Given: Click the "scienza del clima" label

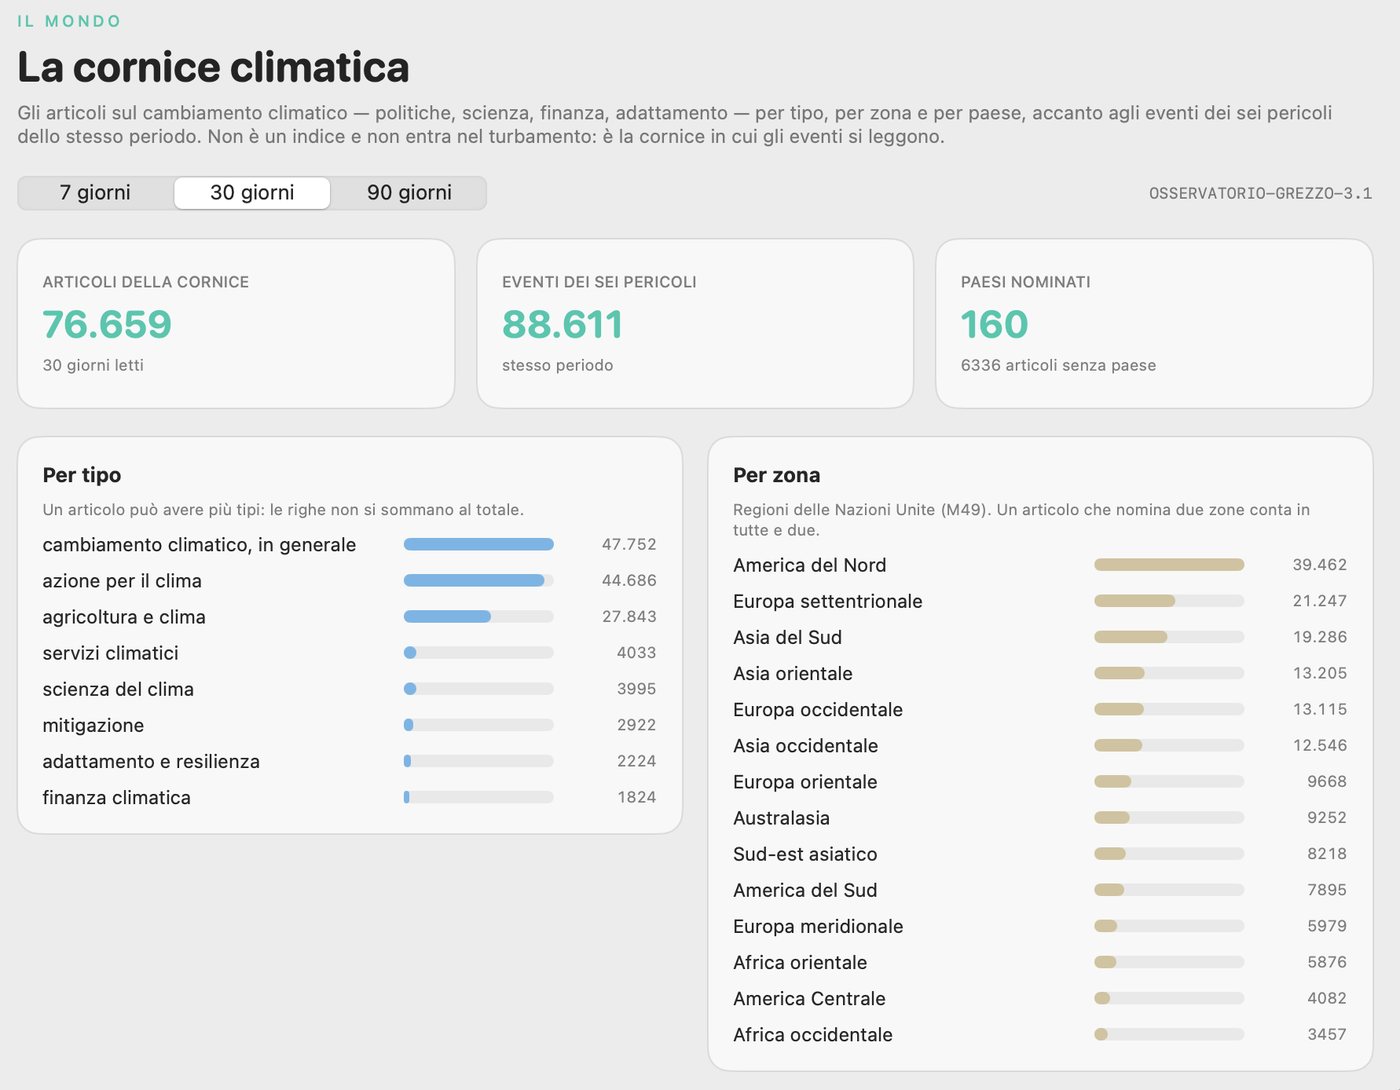Looking at the screenshot, I should (x=118, y=689).
